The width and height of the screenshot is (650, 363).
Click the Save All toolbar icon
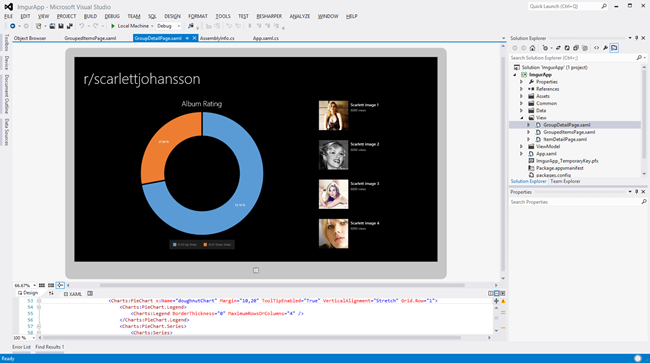coord(70,26)
